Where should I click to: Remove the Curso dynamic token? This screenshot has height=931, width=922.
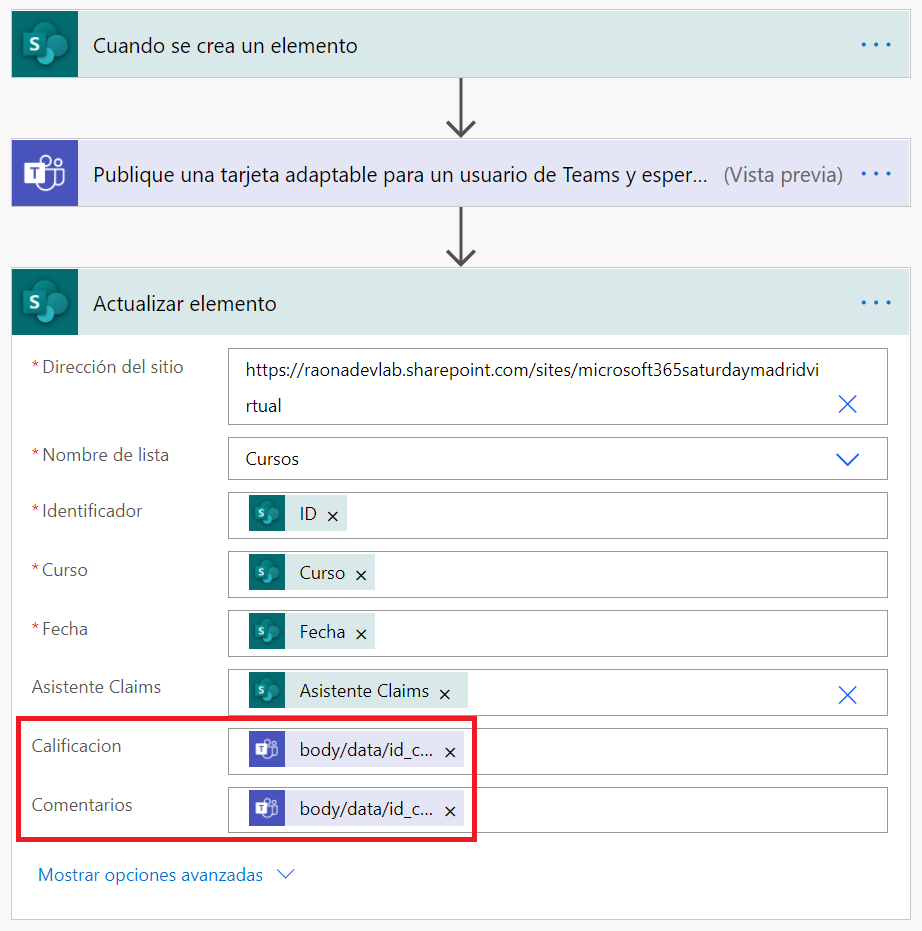click(x=361, y=575)
